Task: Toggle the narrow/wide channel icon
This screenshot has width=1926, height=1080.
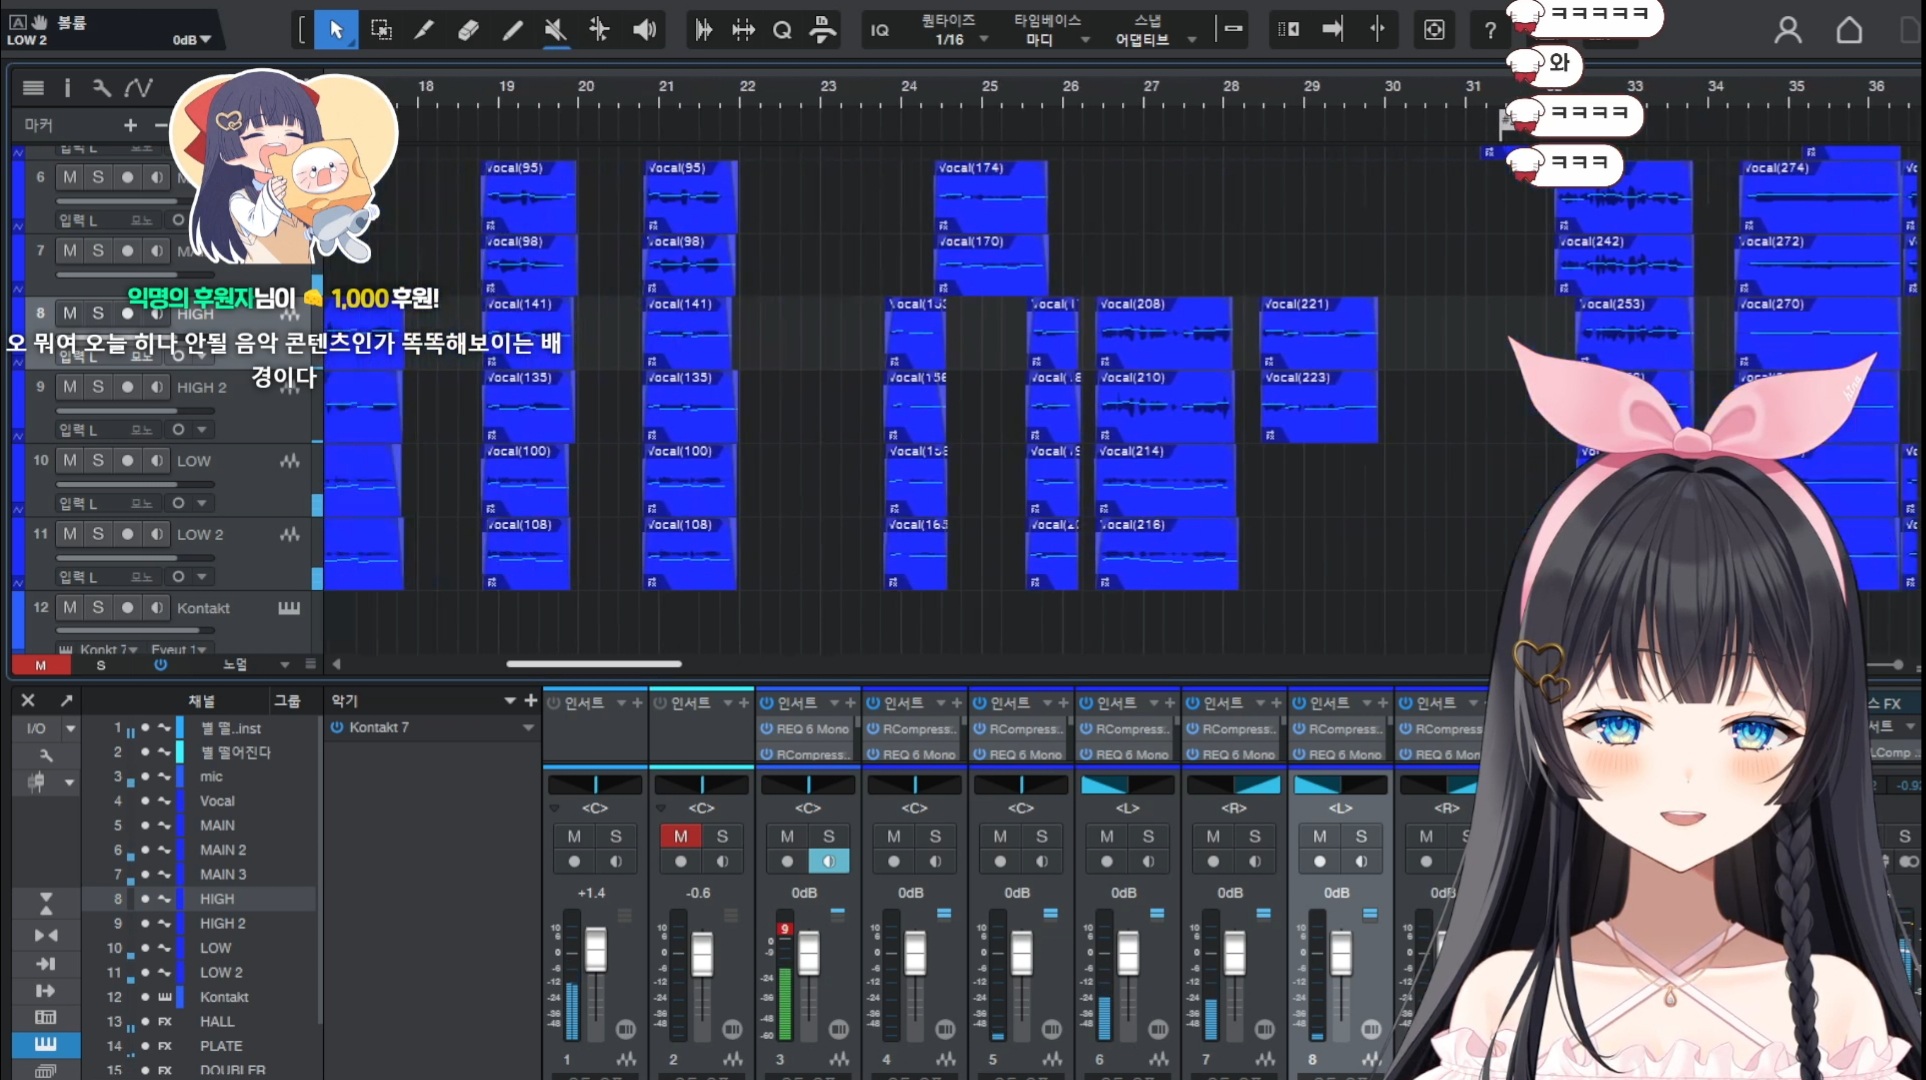Action: pos(46,936)
